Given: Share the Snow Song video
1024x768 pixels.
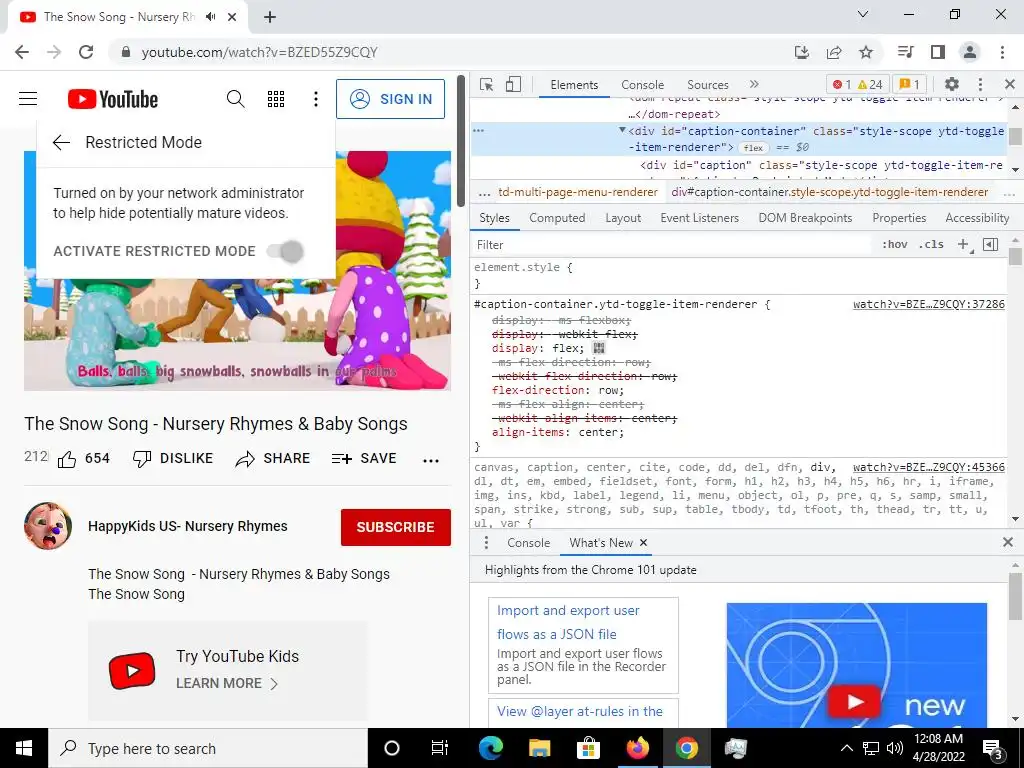Looking at the screenshot, I should pos(273,458).
